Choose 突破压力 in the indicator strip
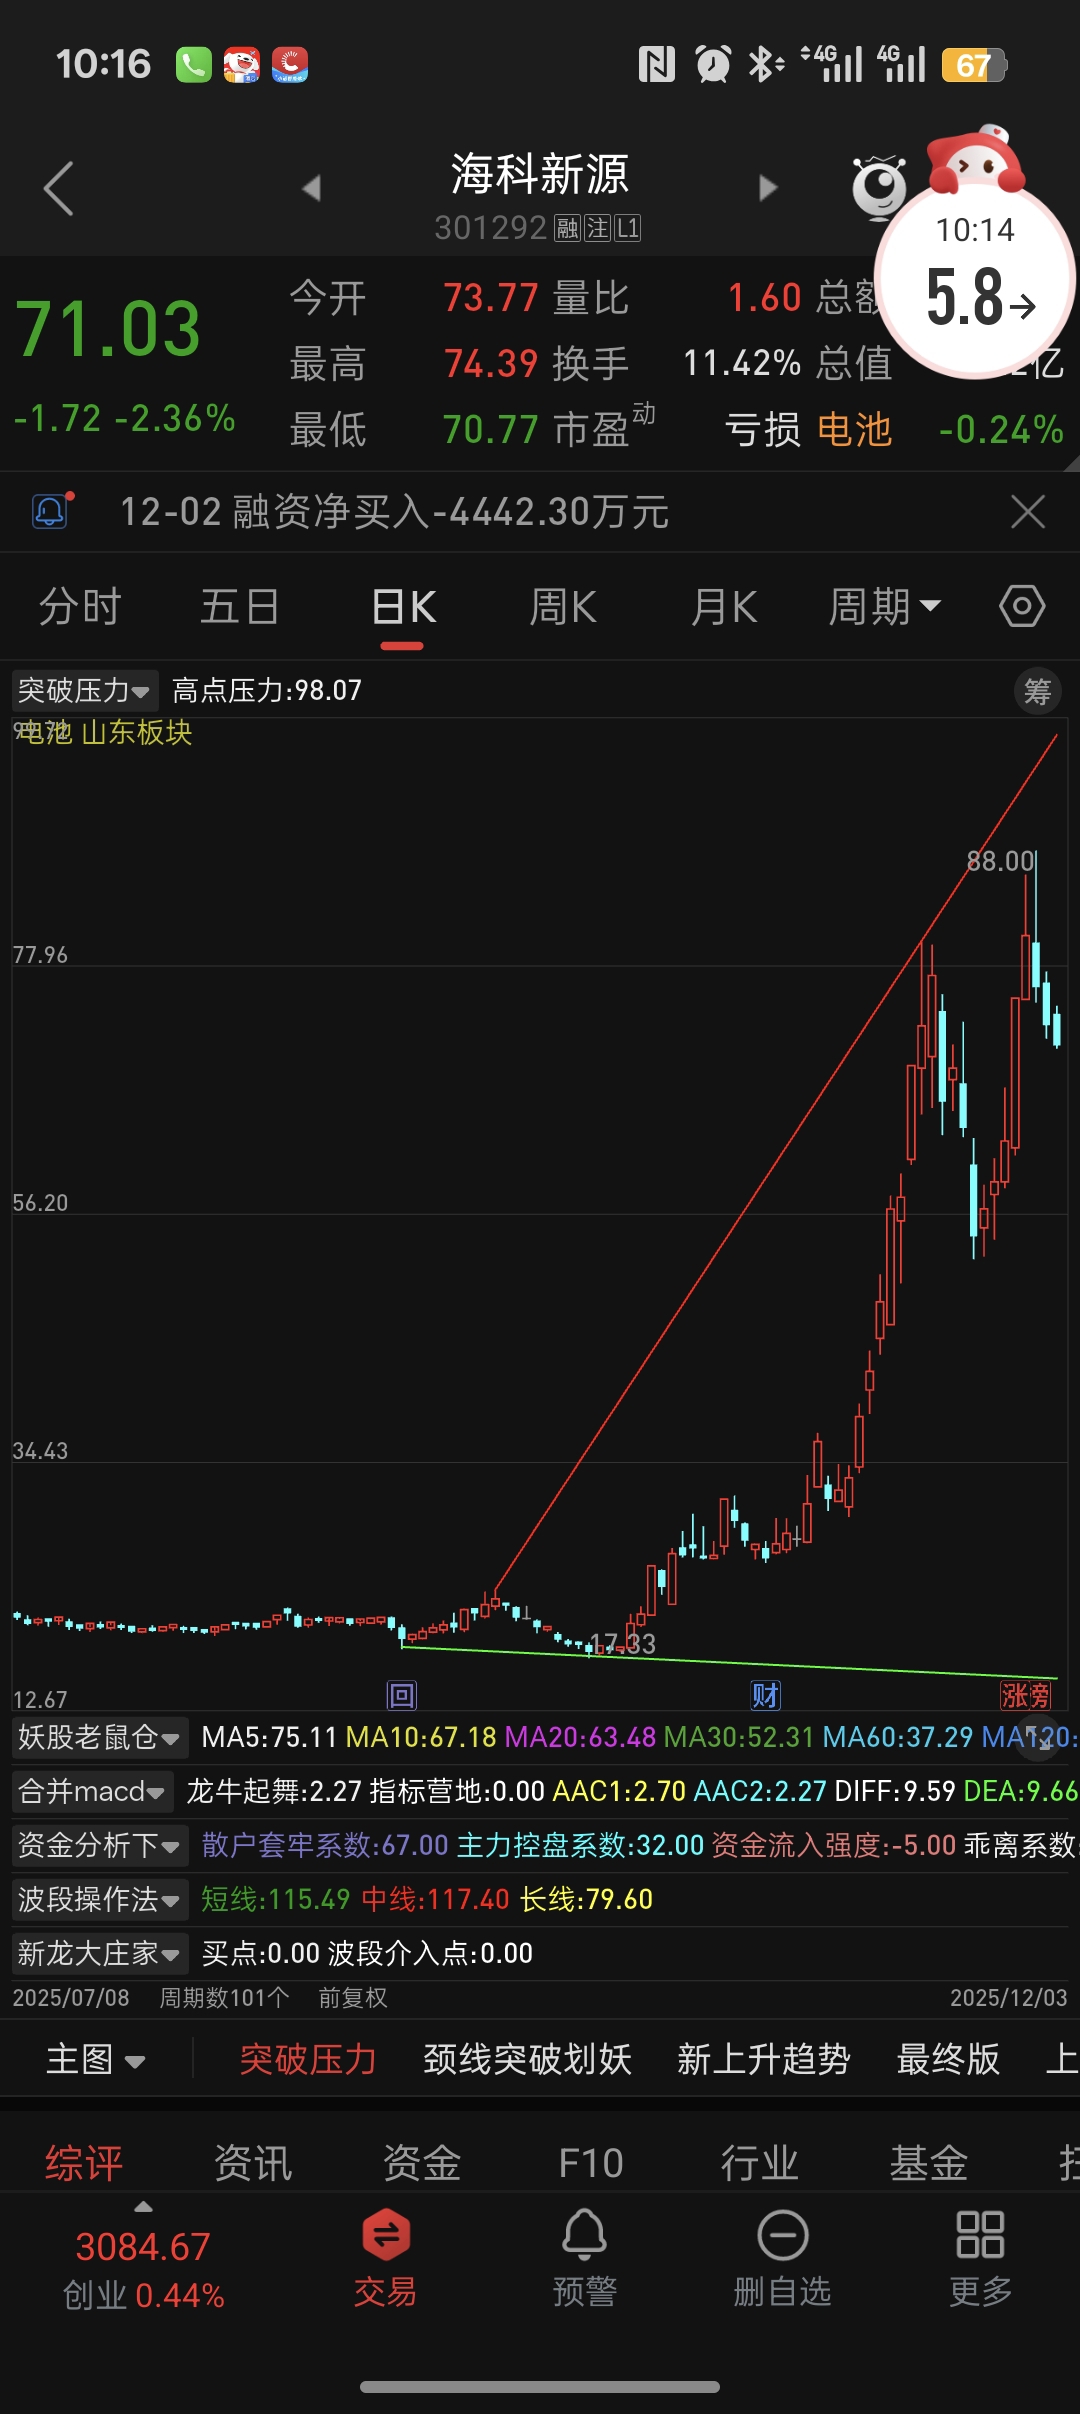The width and height of the screenshot is (1080, 2414). (308, 2060)
